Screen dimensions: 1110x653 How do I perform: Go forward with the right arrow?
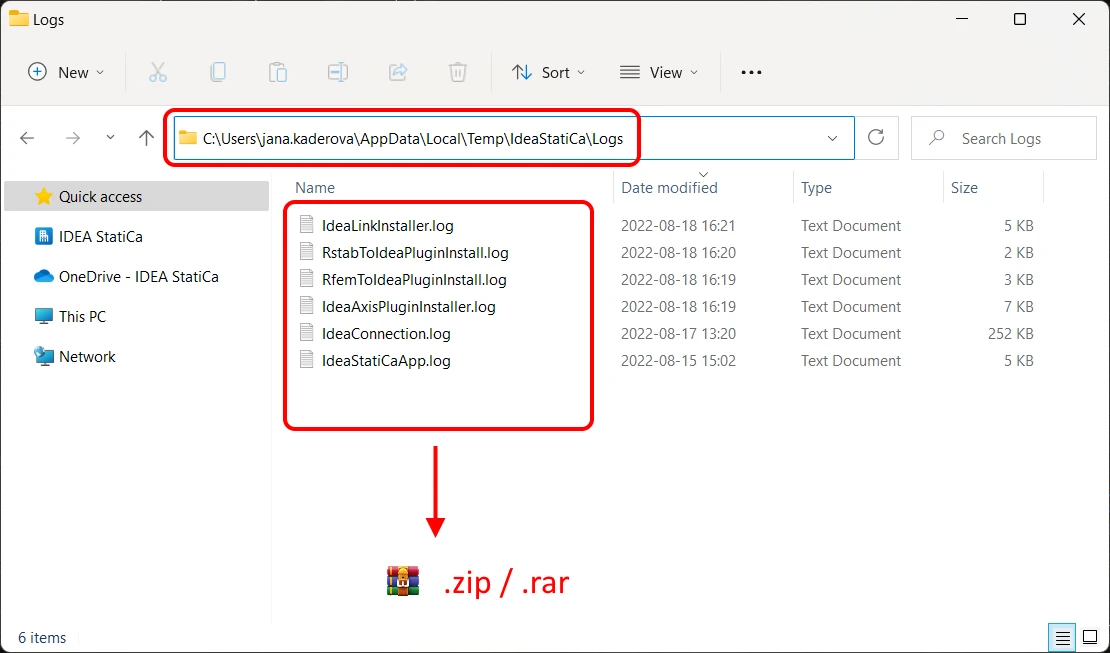tap(73, 138)
